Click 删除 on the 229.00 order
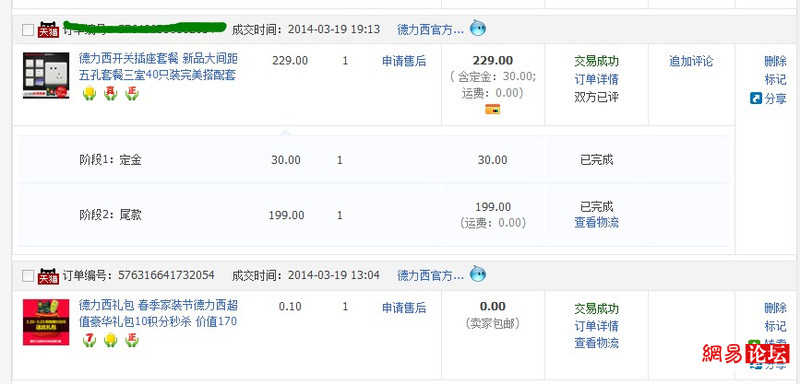 point(776,61)
